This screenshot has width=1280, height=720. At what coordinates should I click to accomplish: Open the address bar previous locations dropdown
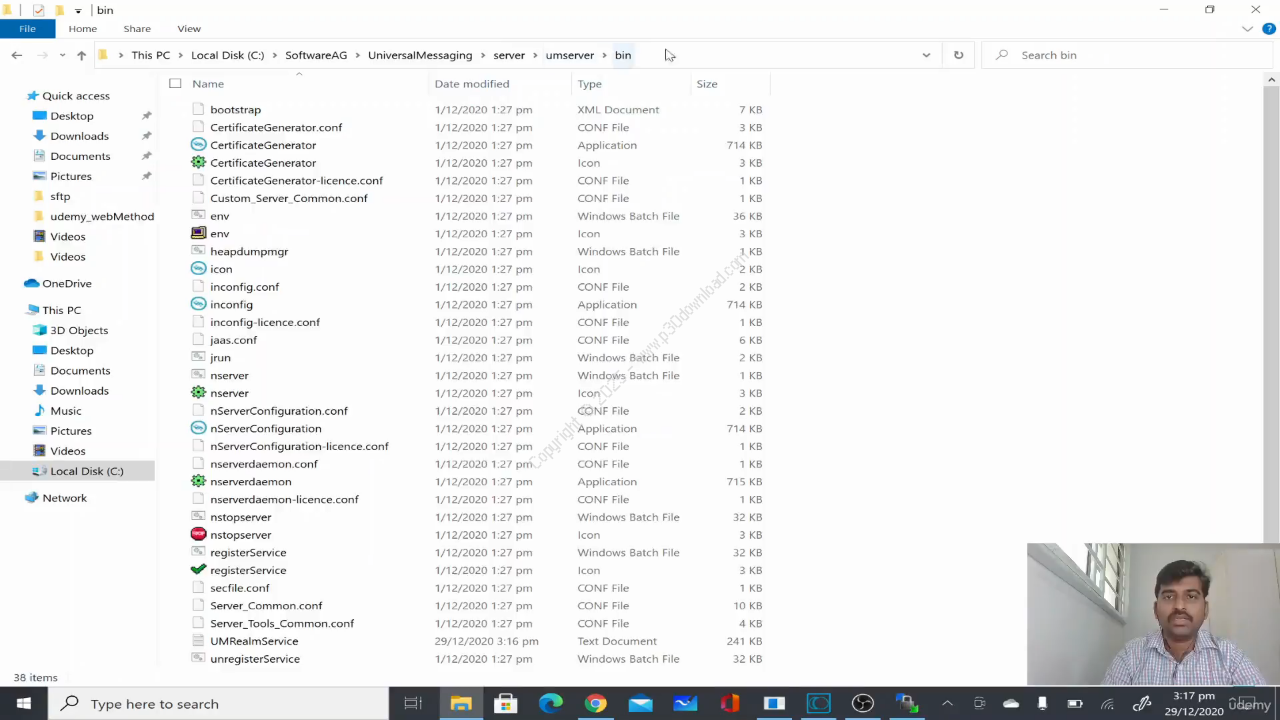coord(926,55)
